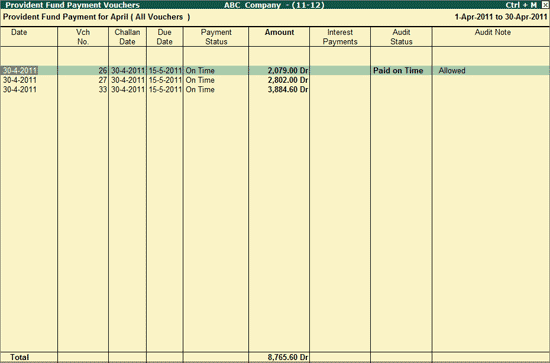Click the Vch No. column header
The width and height of the screenshot is (550, 363).
(x=83, y=37)
